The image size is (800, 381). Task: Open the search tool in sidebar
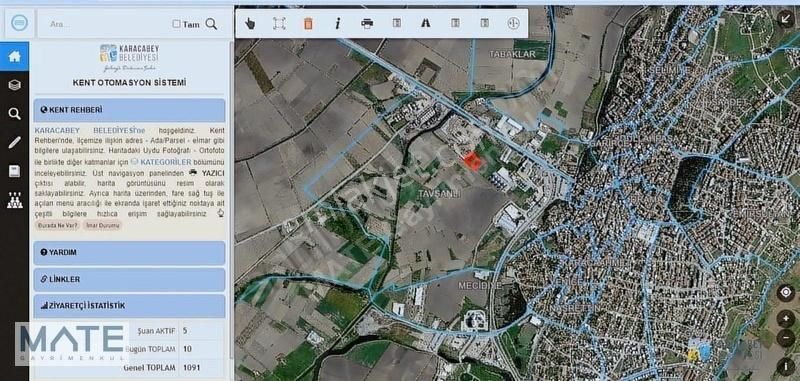point(14,114)
